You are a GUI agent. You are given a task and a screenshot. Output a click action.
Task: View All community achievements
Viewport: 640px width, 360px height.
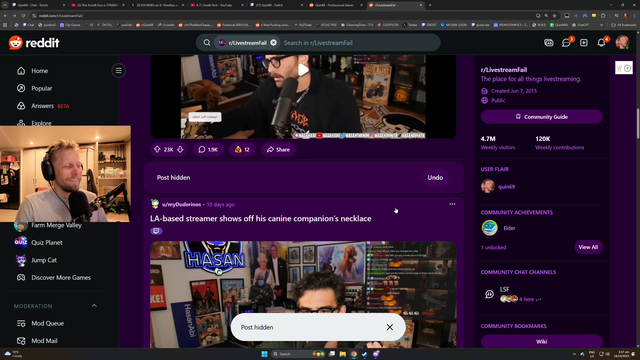[x=588, y=247]
